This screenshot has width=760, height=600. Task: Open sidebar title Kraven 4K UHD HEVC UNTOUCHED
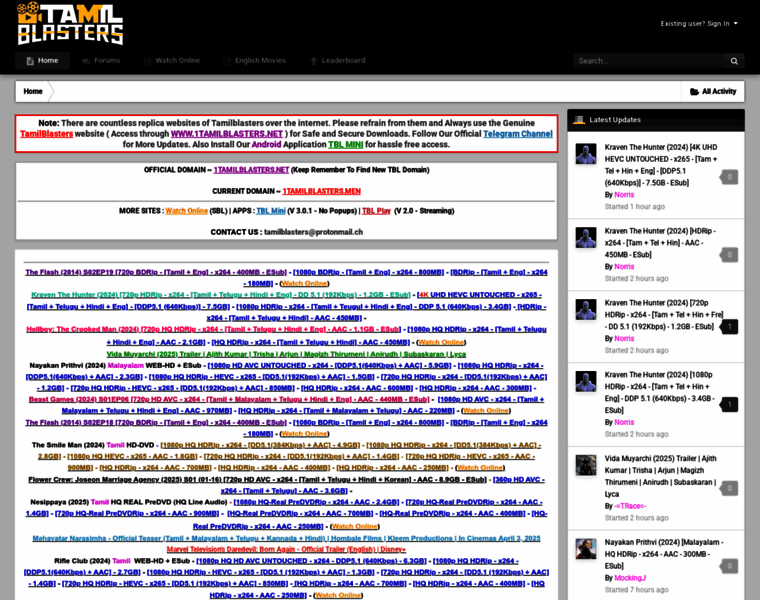(x=661, y=165)
